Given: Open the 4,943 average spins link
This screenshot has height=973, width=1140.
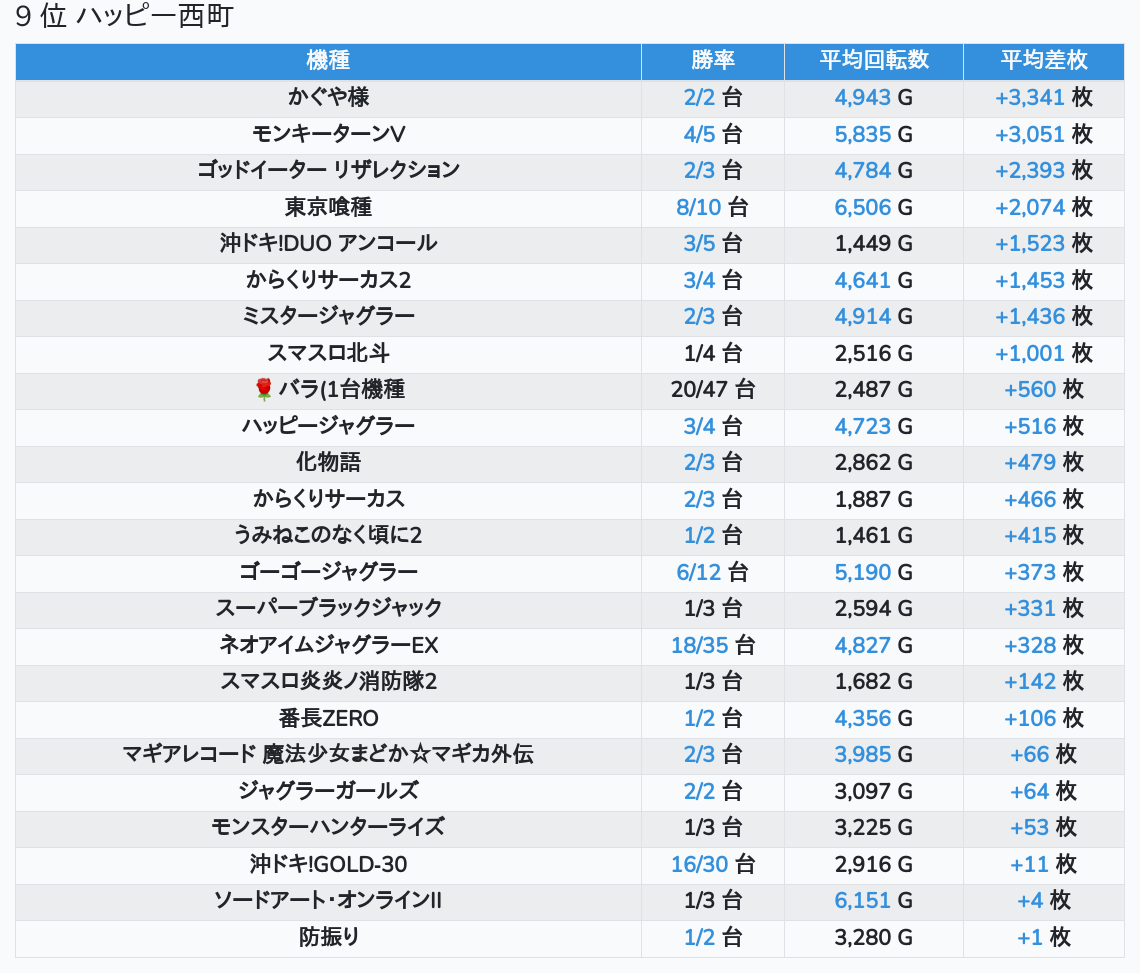Looking at the screenshot, I should [862, 97].
